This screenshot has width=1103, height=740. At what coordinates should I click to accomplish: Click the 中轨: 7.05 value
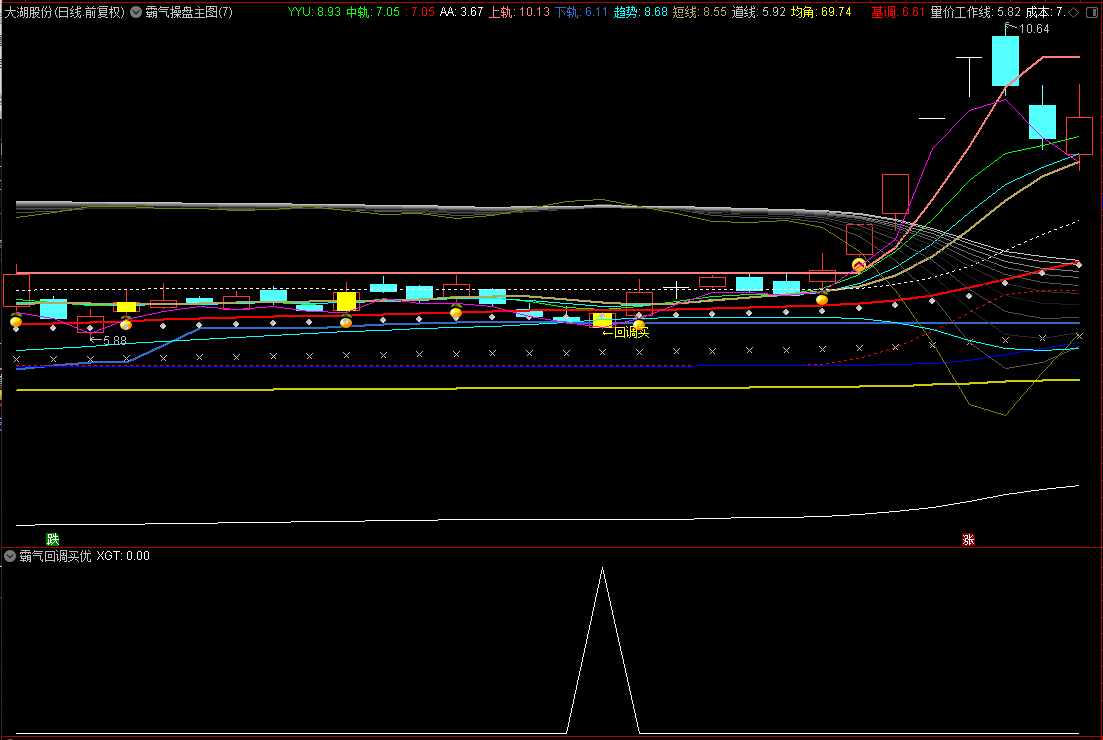coord(373,12)
